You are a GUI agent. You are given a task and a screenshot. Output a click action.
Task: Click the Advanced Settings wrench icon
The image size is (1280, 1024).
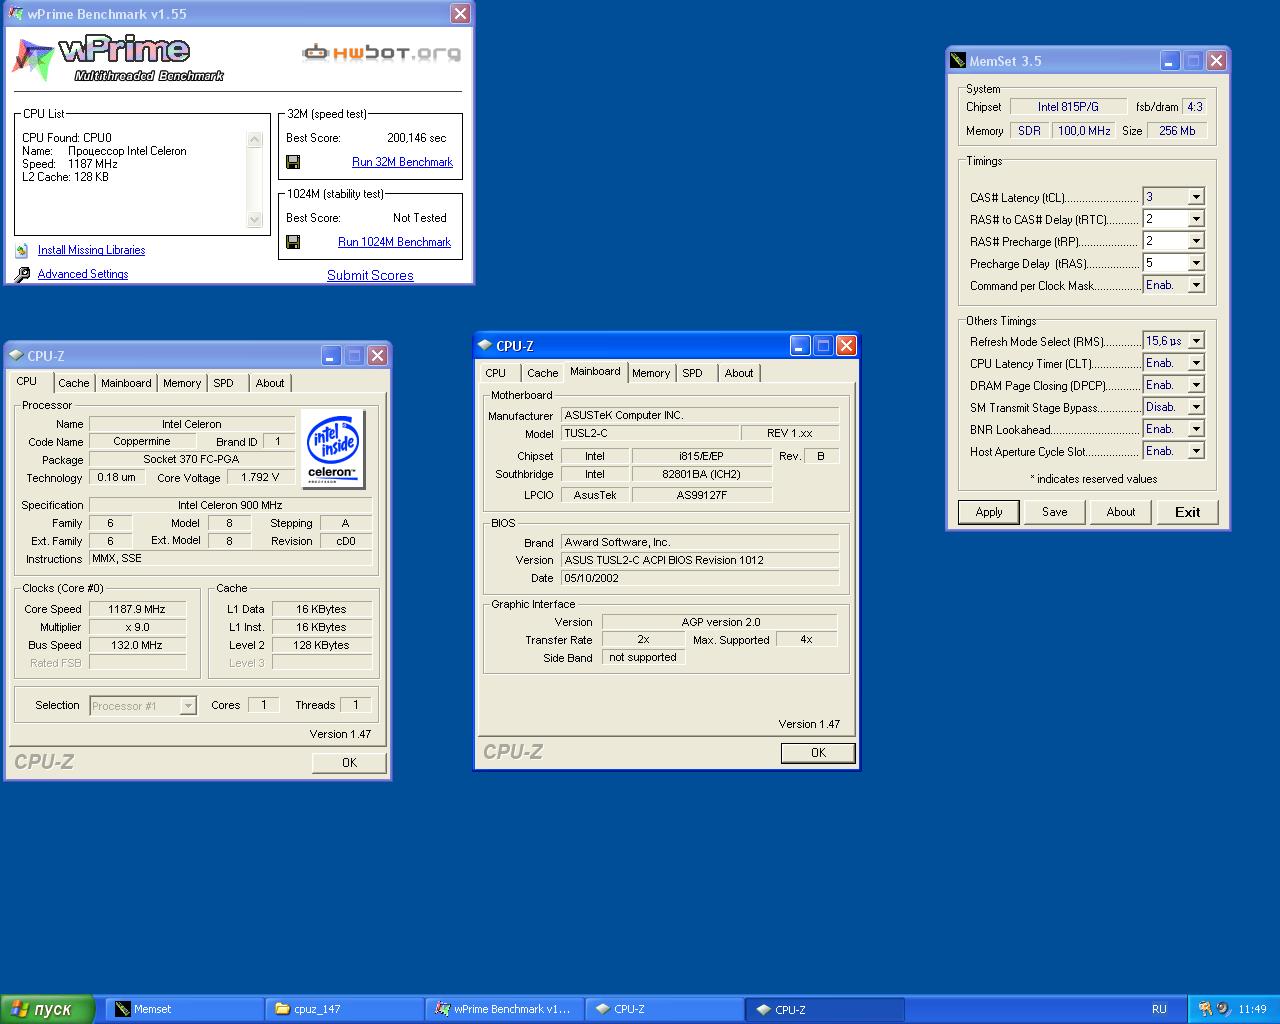pos(22,274)
